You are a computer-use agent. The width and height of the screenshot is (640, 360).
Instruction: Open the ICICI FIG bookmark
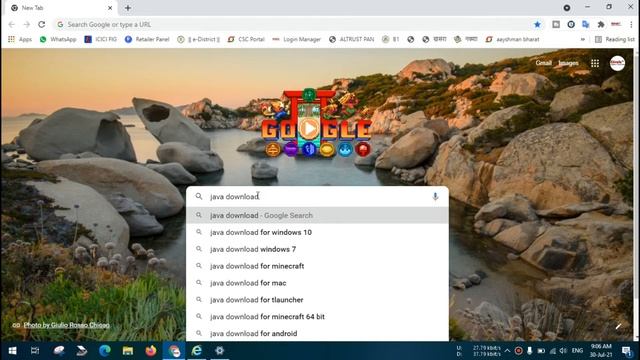100,39
